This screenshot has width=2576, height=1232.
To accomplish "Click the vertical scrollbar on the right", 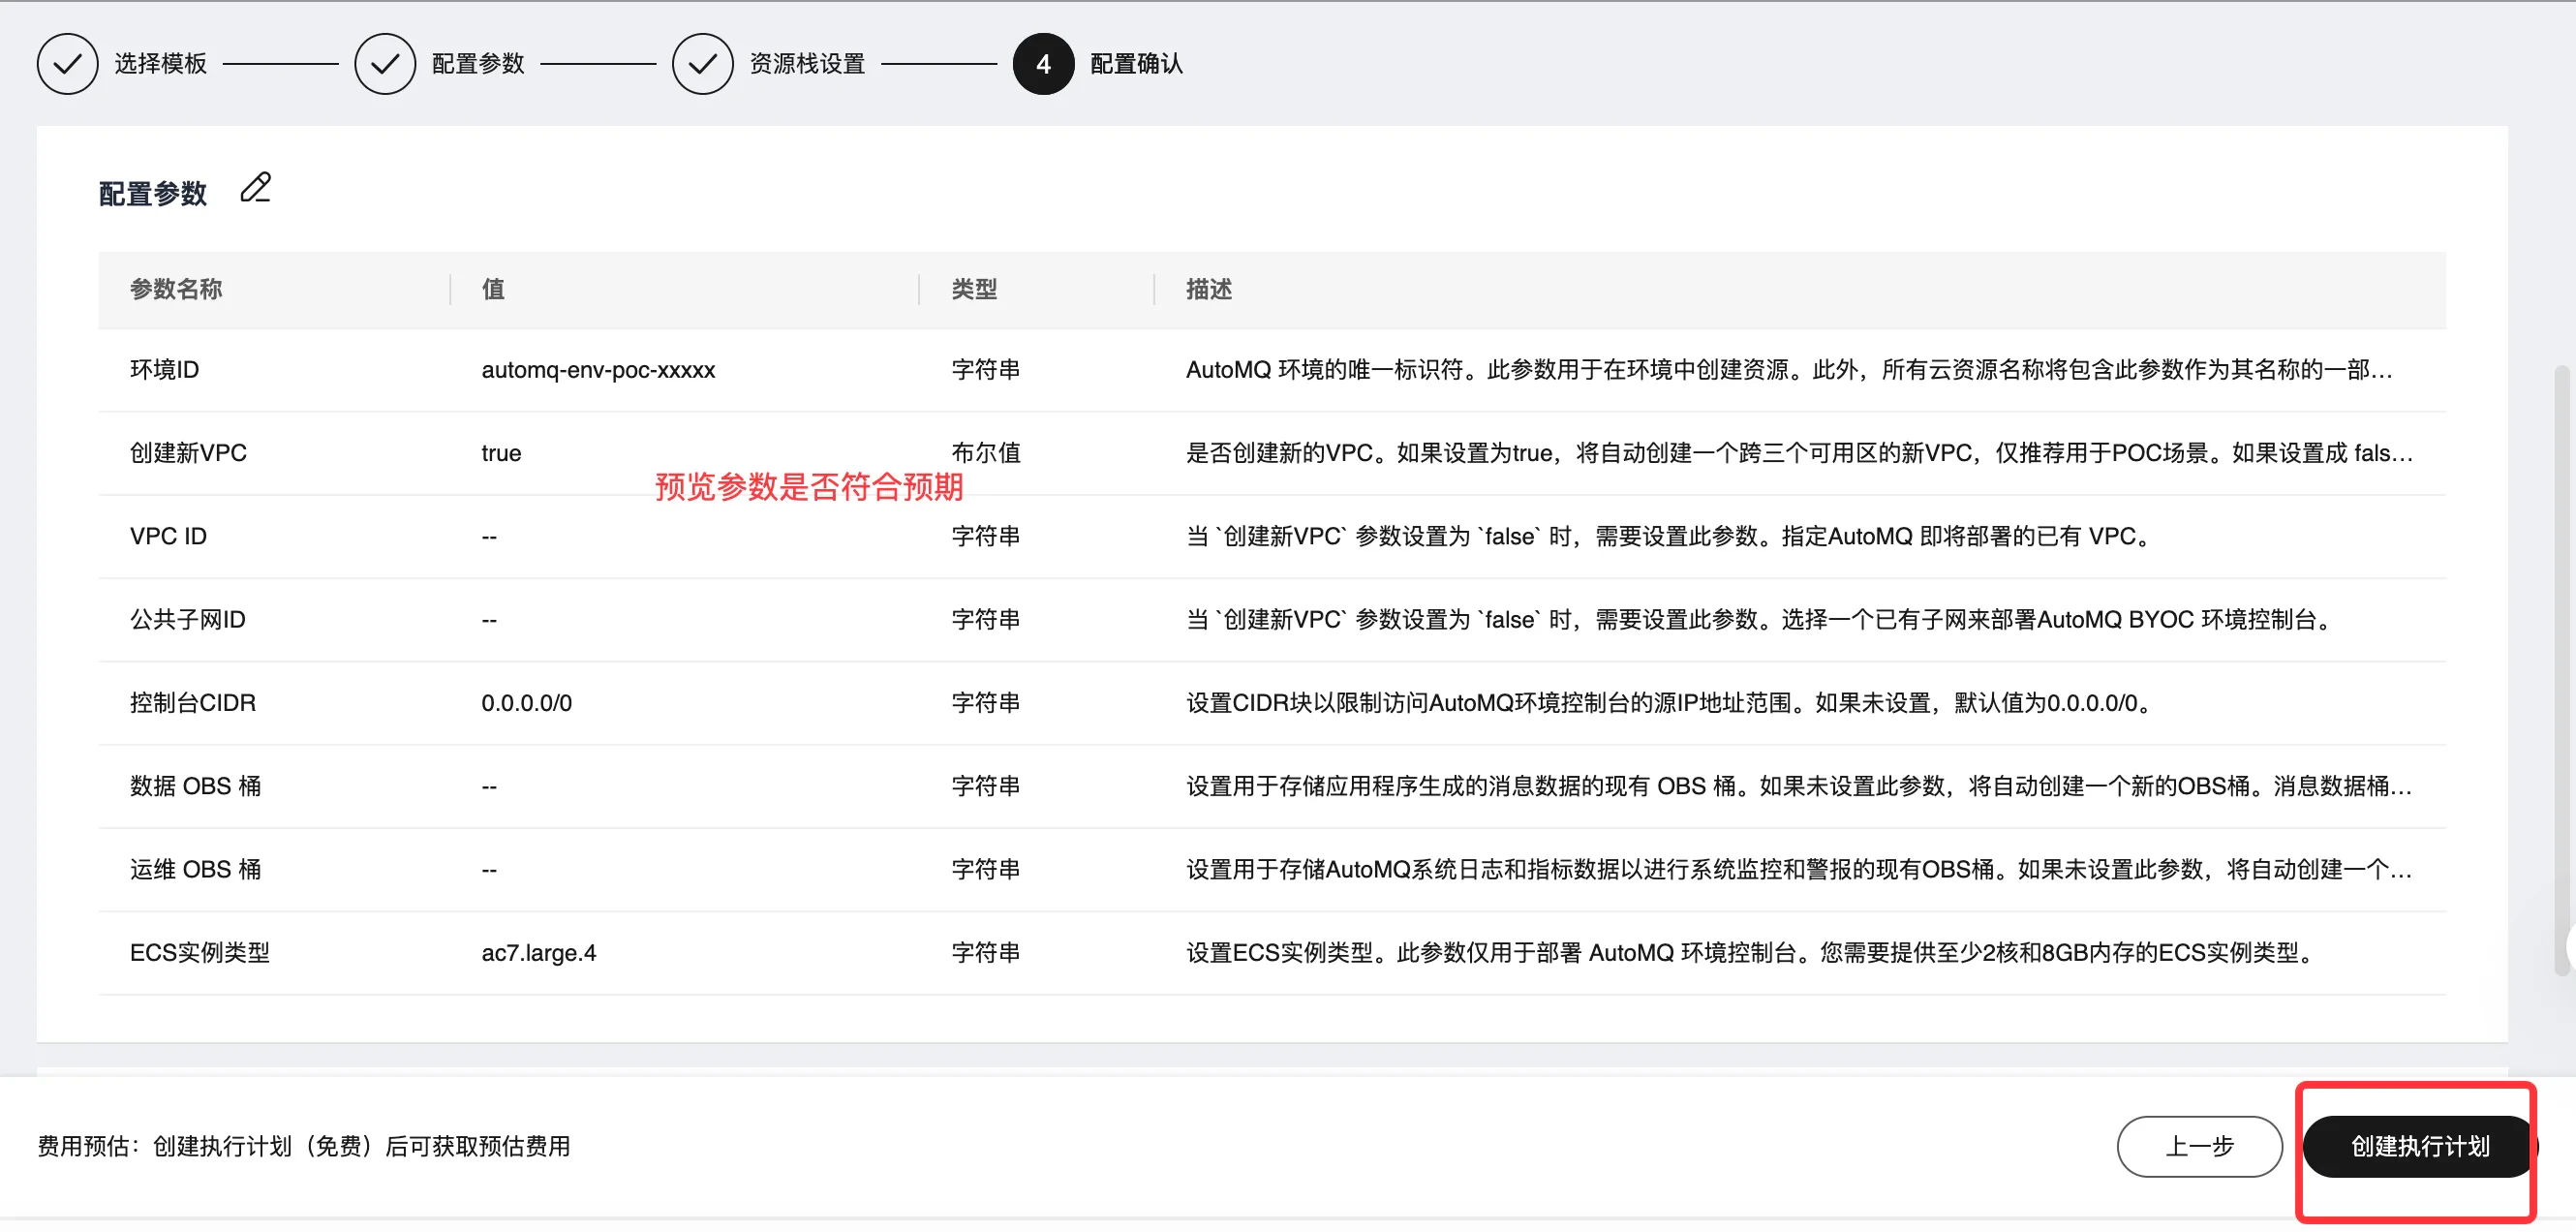I will pyautogui.click(x=2561, y=670).
